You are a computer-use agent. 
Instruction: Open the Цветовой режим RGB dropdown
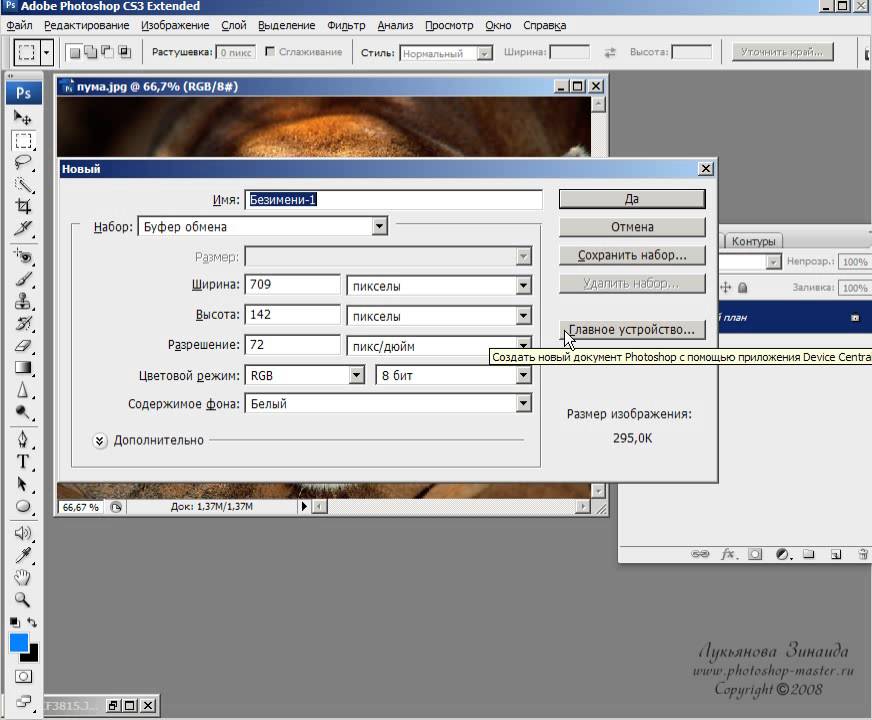[x=356, y=376]
